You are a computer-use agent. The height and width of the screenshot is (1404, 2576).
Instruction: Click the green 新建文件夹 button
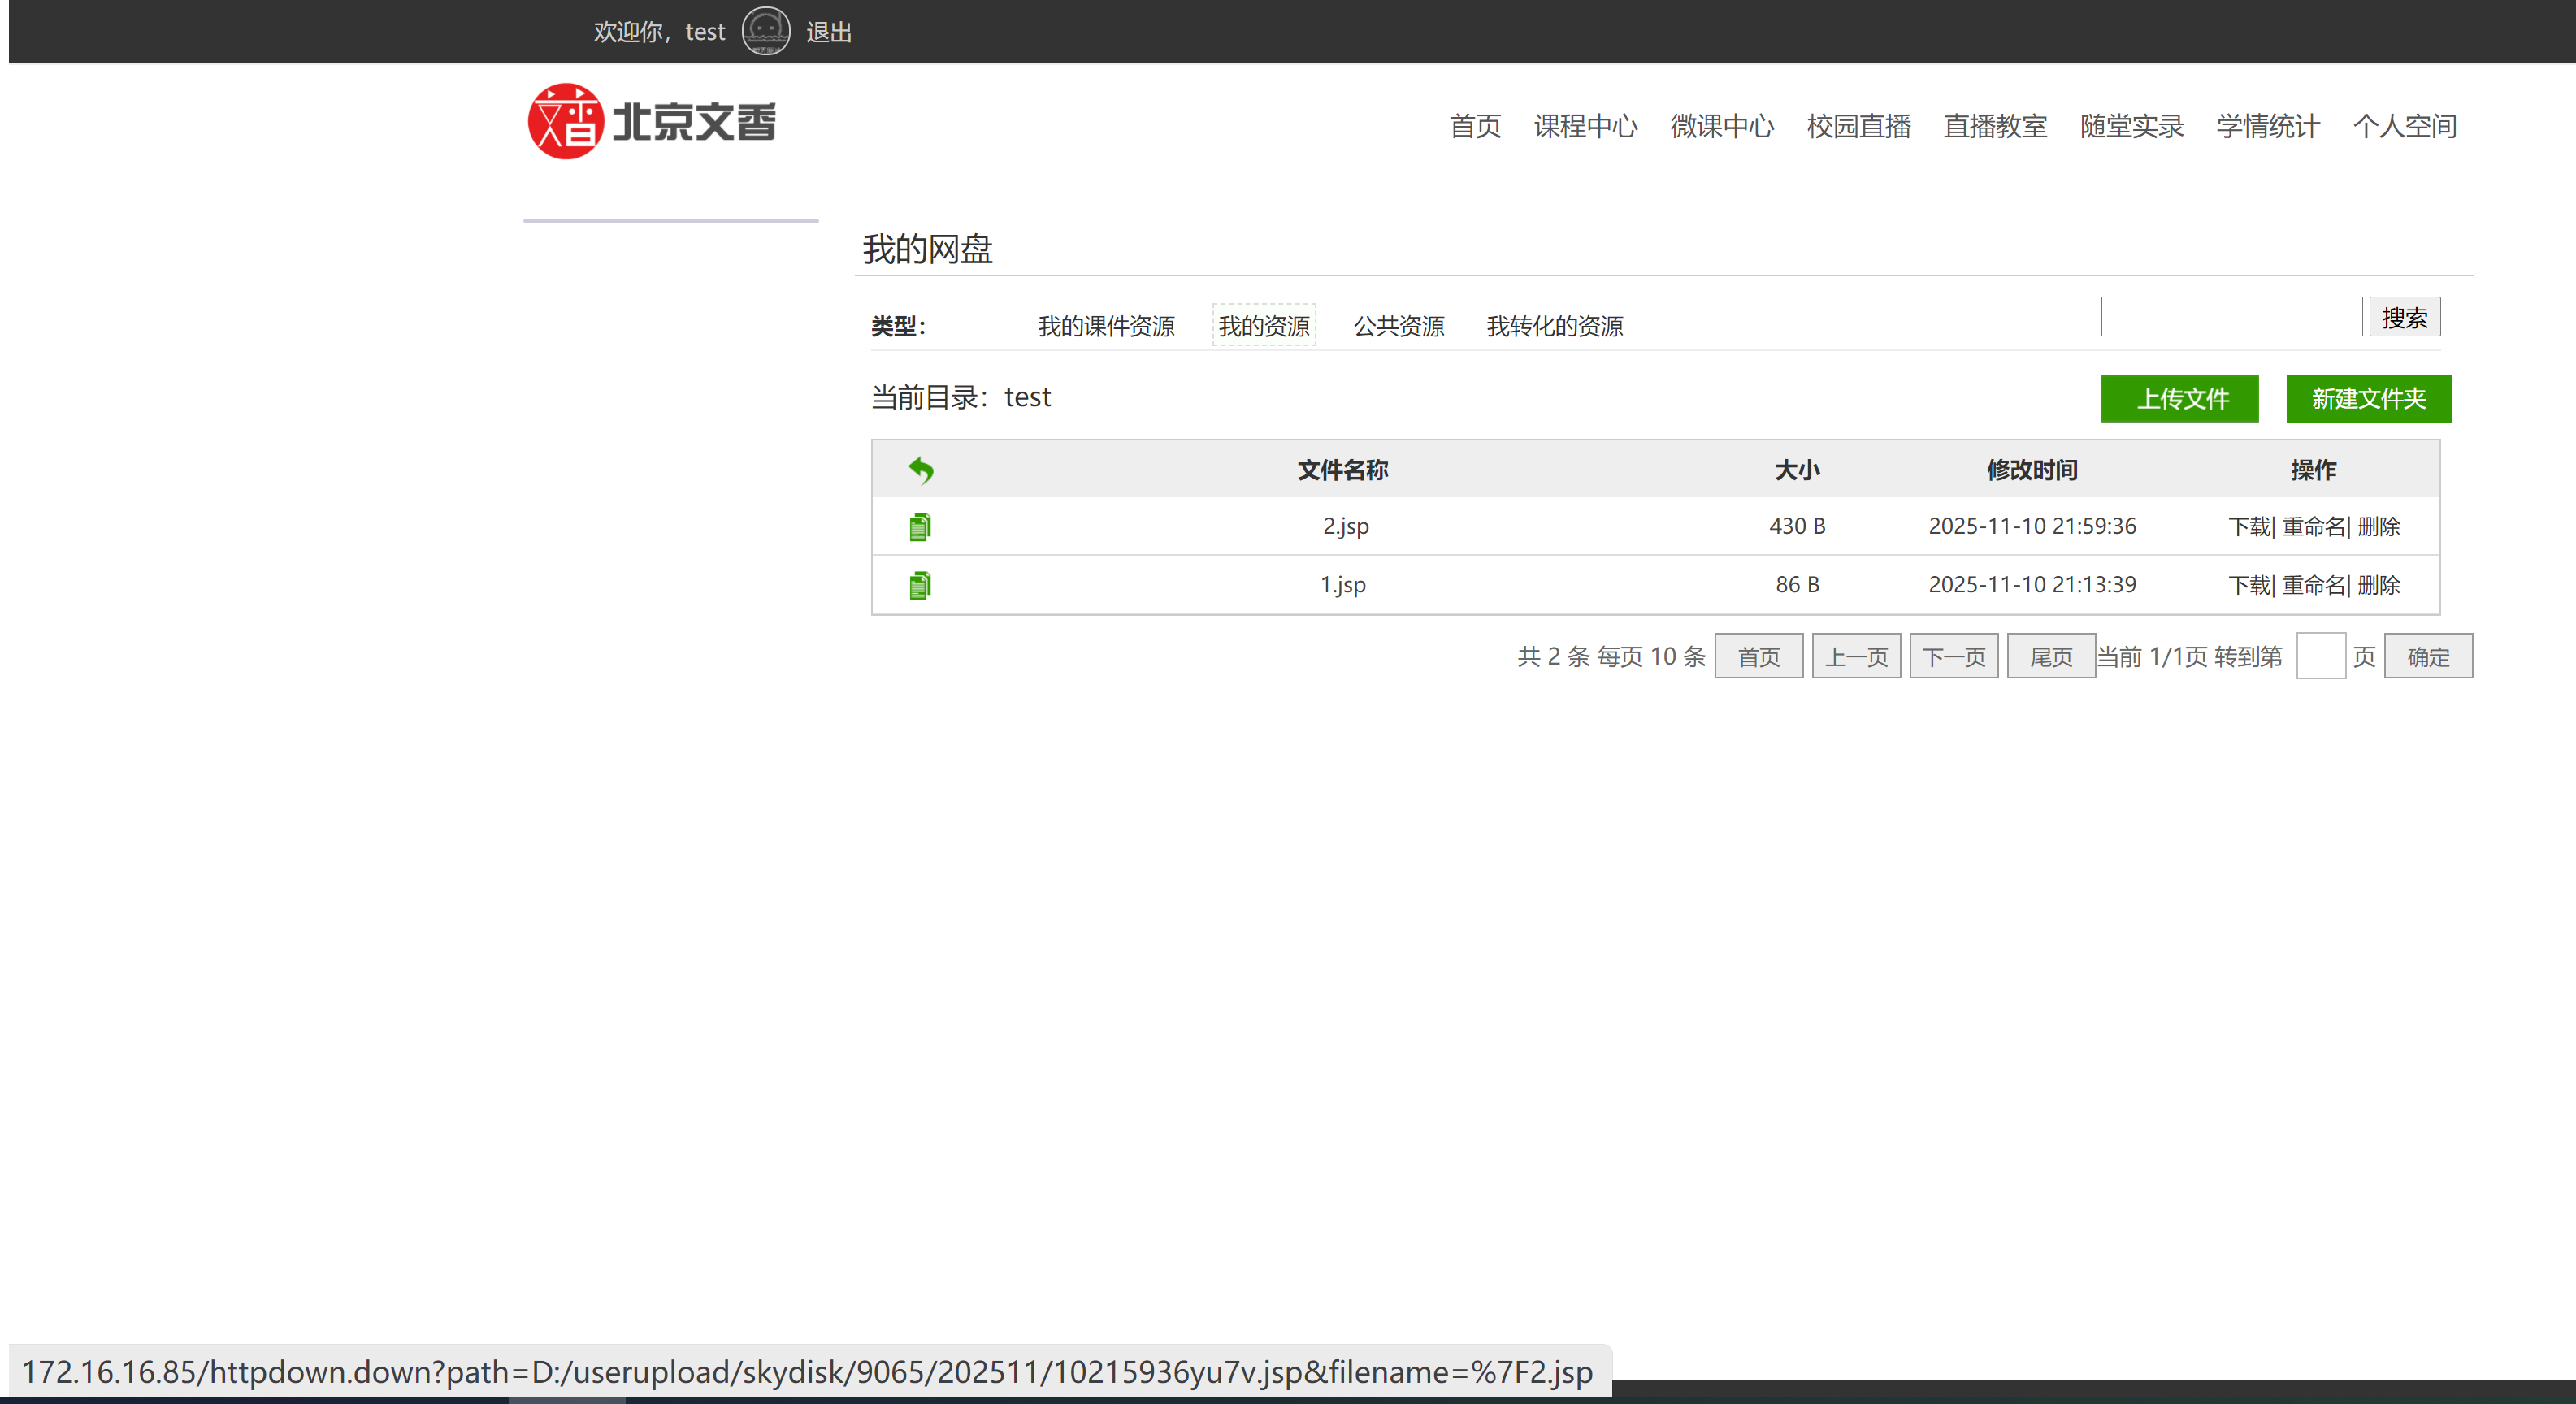pyautogui.click(x=2369, y=399)
